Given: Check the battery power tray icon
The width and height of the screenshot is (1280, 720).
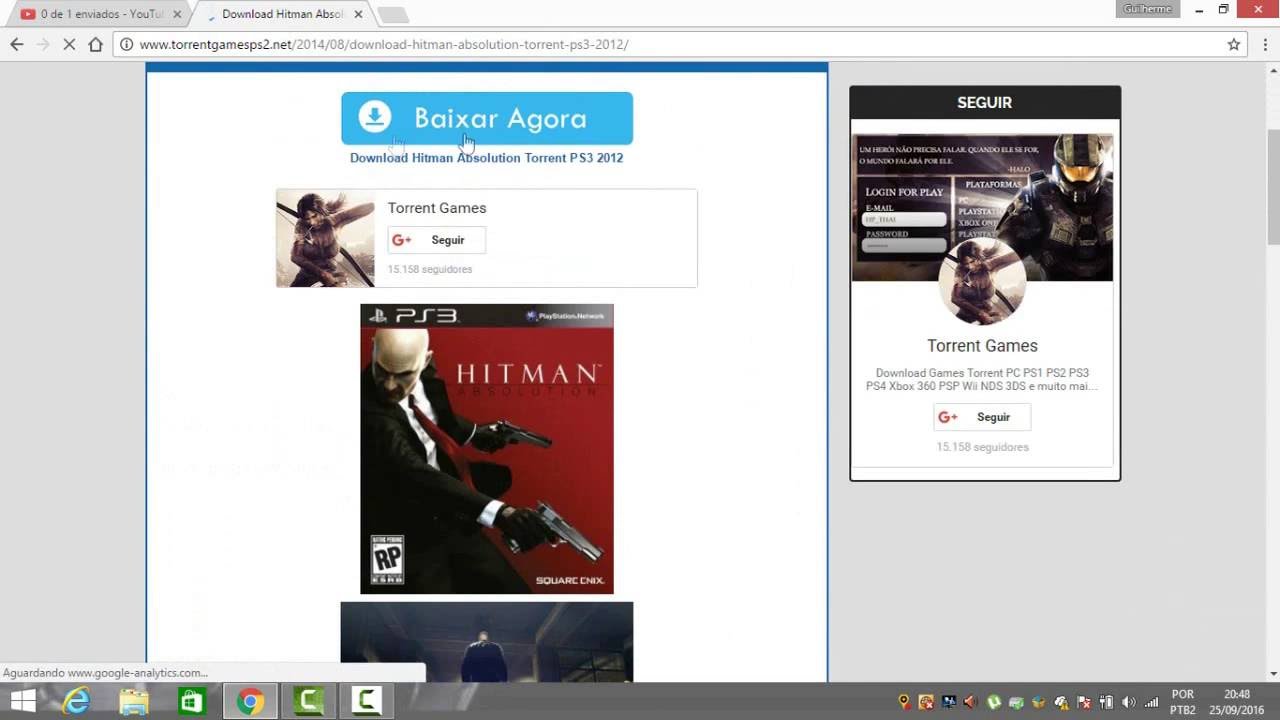Looking at the screenshot, I should coord(1107,702).
